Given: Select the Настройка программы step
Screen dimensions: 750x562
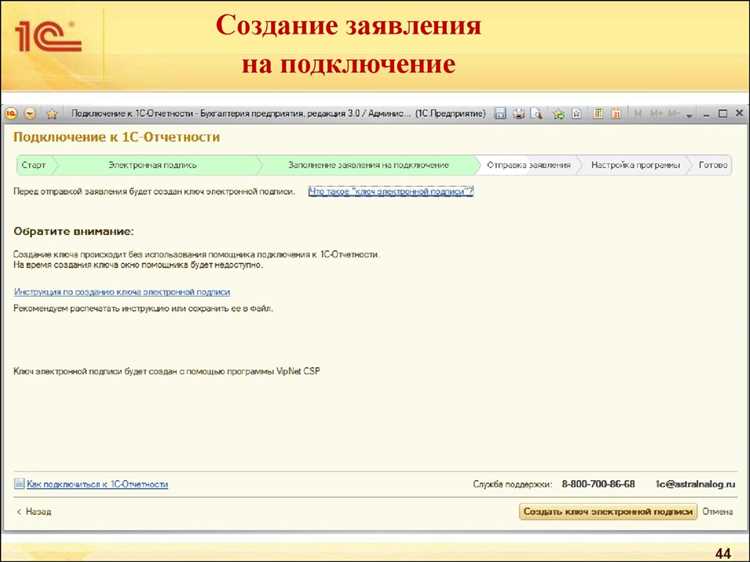Looking at the screenshot, I should (x=635, y=165).
